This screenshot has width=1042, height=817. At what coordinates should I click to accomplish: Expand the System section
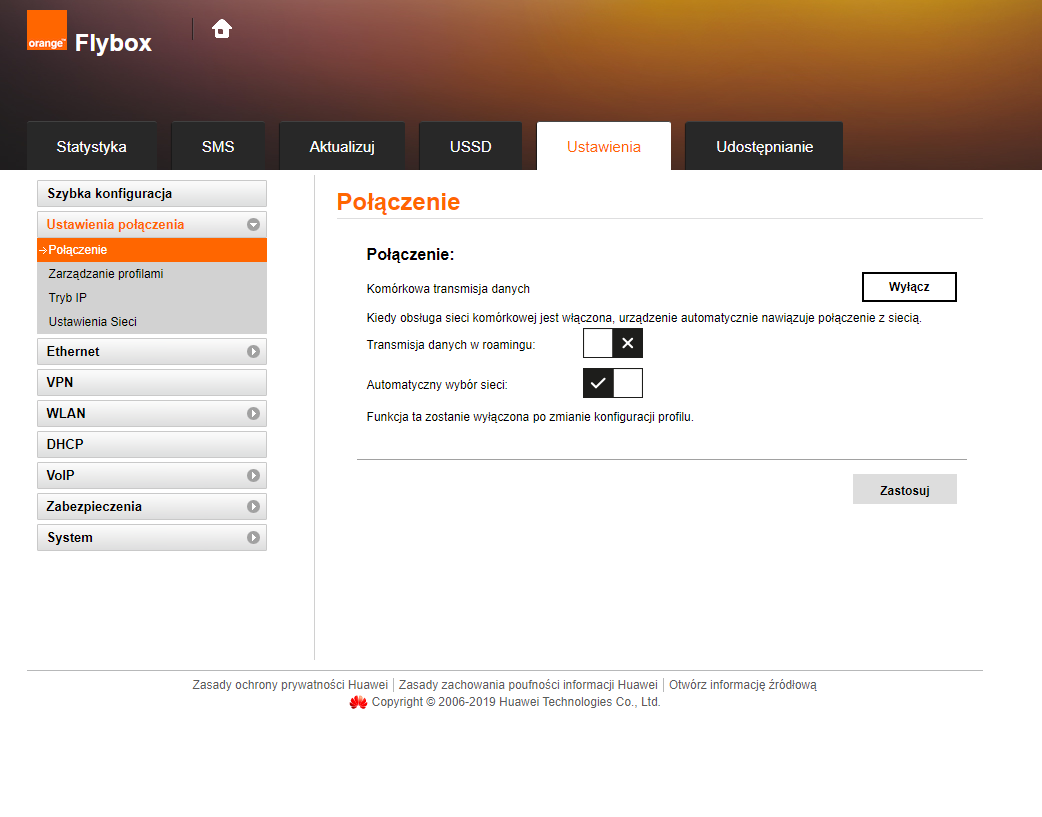click(151, 537)
